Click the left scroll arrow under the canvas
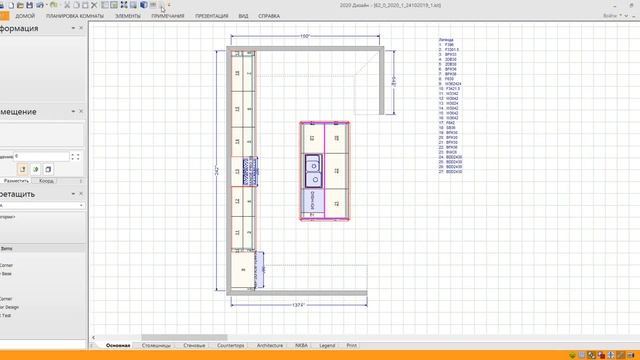Screen dimensions: 640x360 (93, 338)
